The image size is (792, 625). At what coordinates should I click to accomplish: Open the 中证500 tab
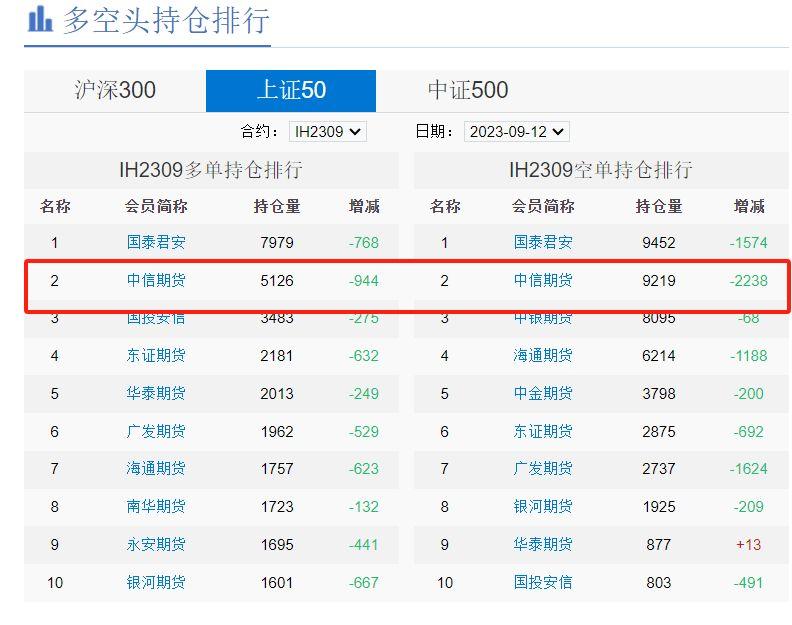pyautogui.click(x=468, y=90)
